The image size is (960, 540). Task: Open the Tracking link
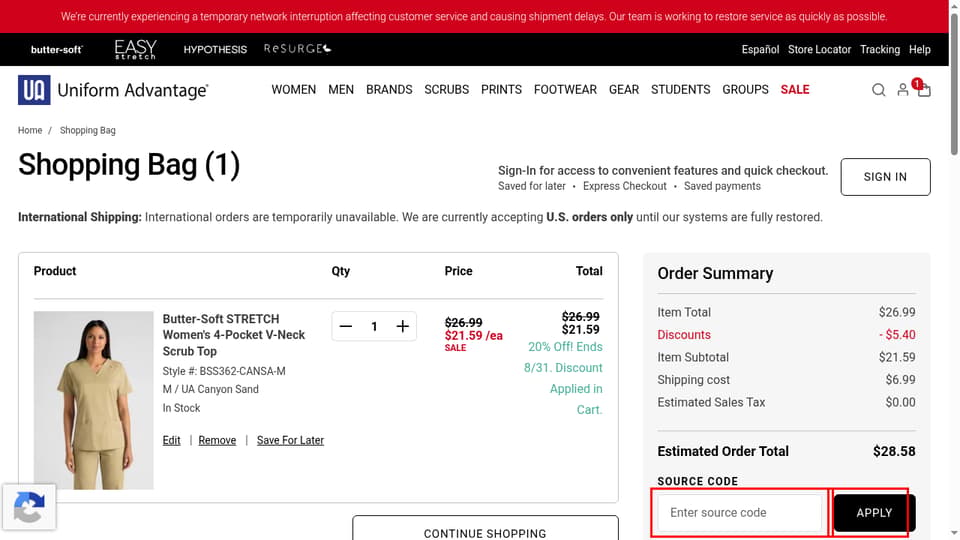point(880,50)
